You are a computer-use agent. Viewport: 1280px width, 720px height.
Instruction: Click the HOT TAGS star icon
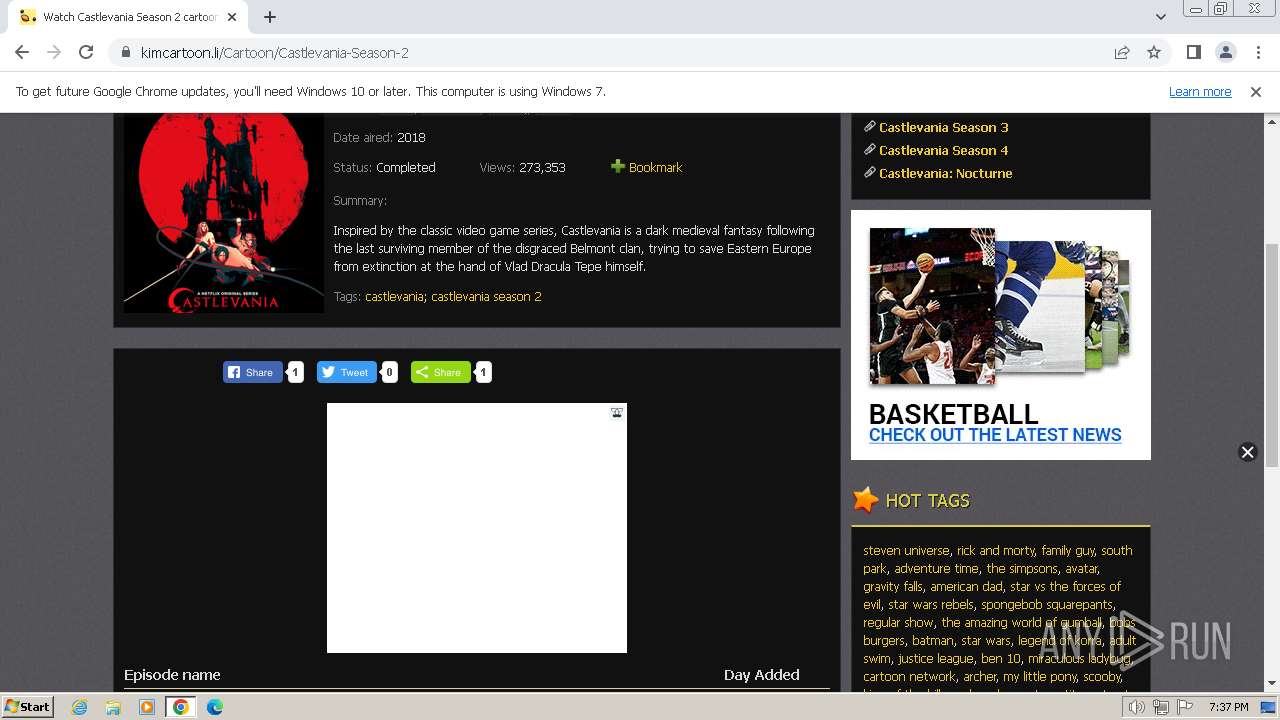pos(866,500)
